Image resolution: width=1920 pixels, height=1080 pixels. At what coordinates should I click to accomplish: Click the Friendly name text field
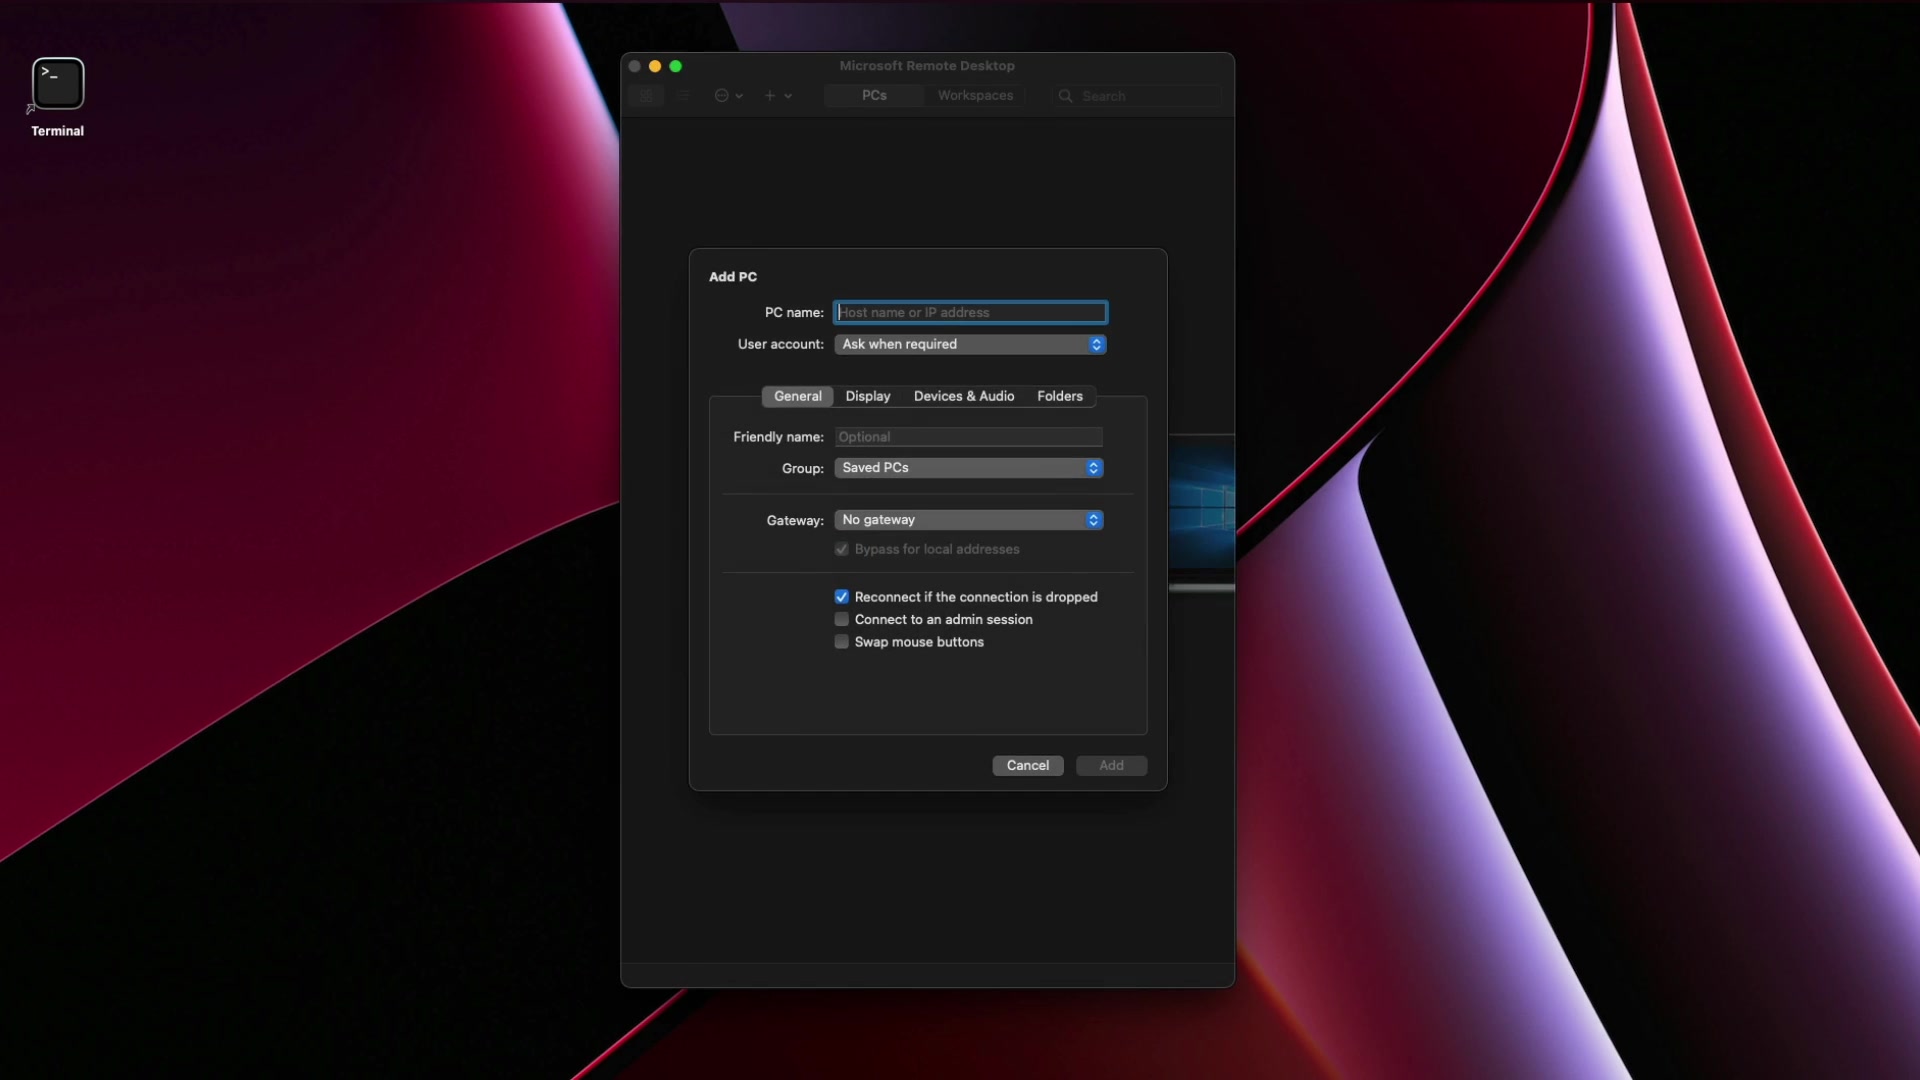click(x=968, y=437)
